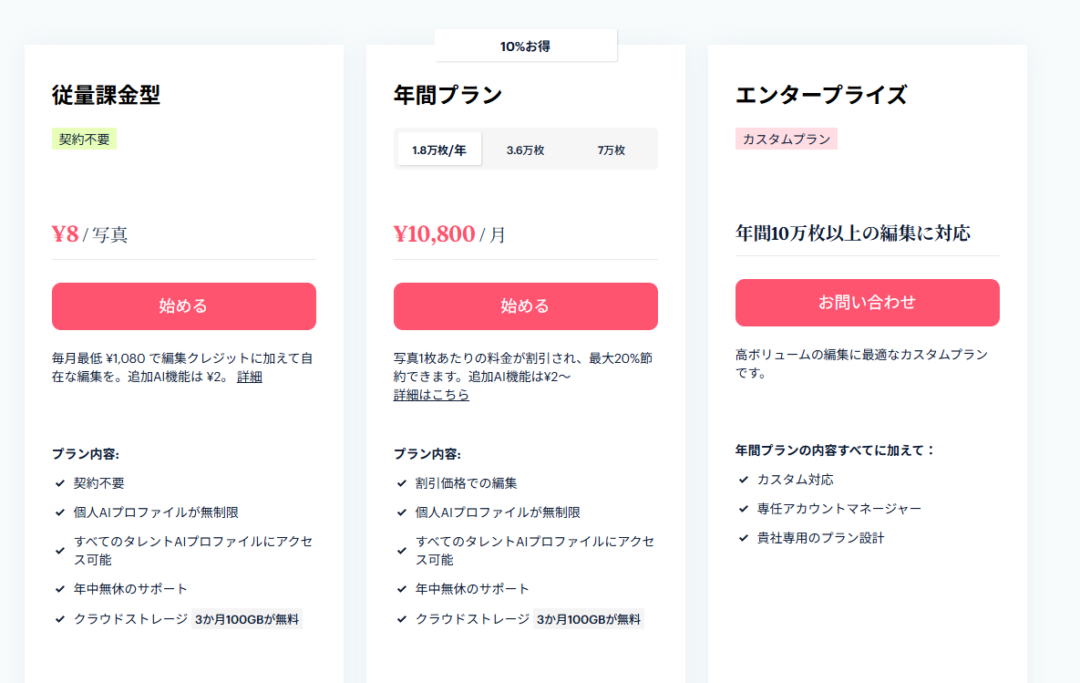Click the 3か月100GBが無料 tag in annual plan
Image resolution: width=1080 pixels, height=683 pixels.
point(588,619)
